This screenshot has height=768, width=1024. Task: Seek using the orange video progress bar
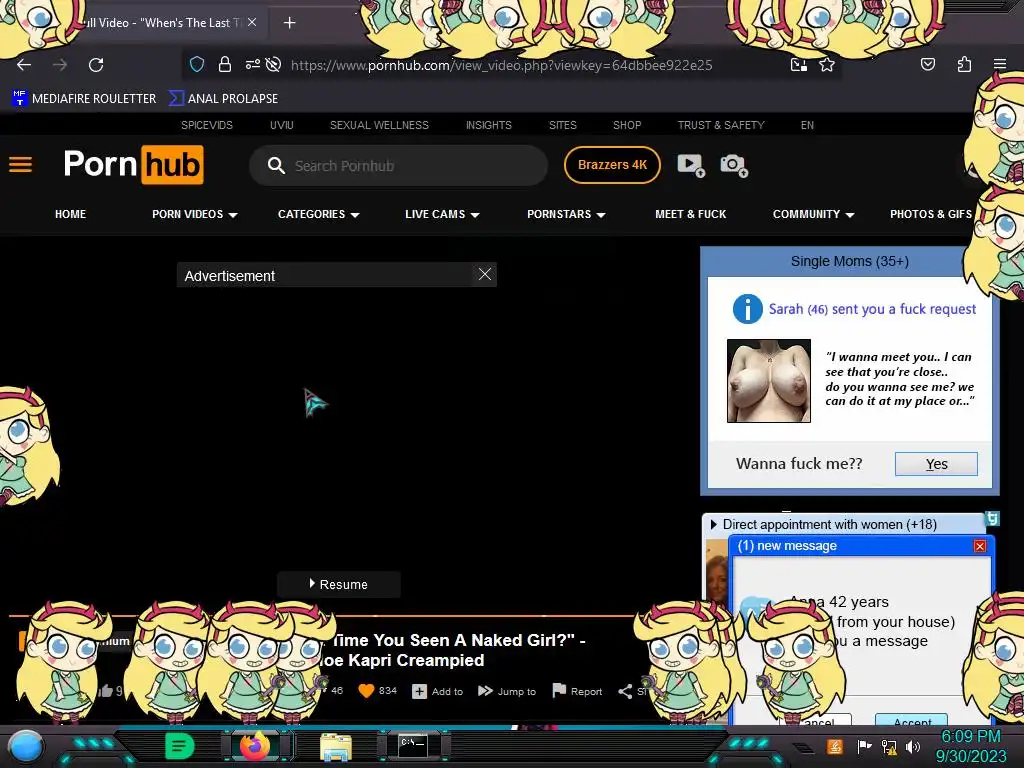pos(320,615)
